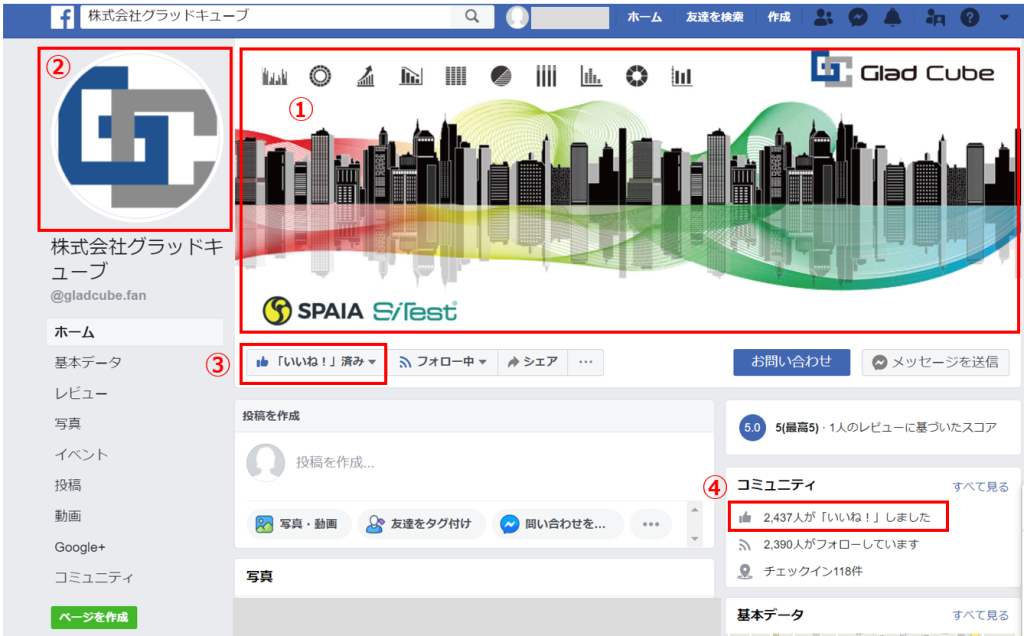The width and height of the screenshot is (1024, 636).
Task: Click チェックイン118件
Action: click(812, 571)
